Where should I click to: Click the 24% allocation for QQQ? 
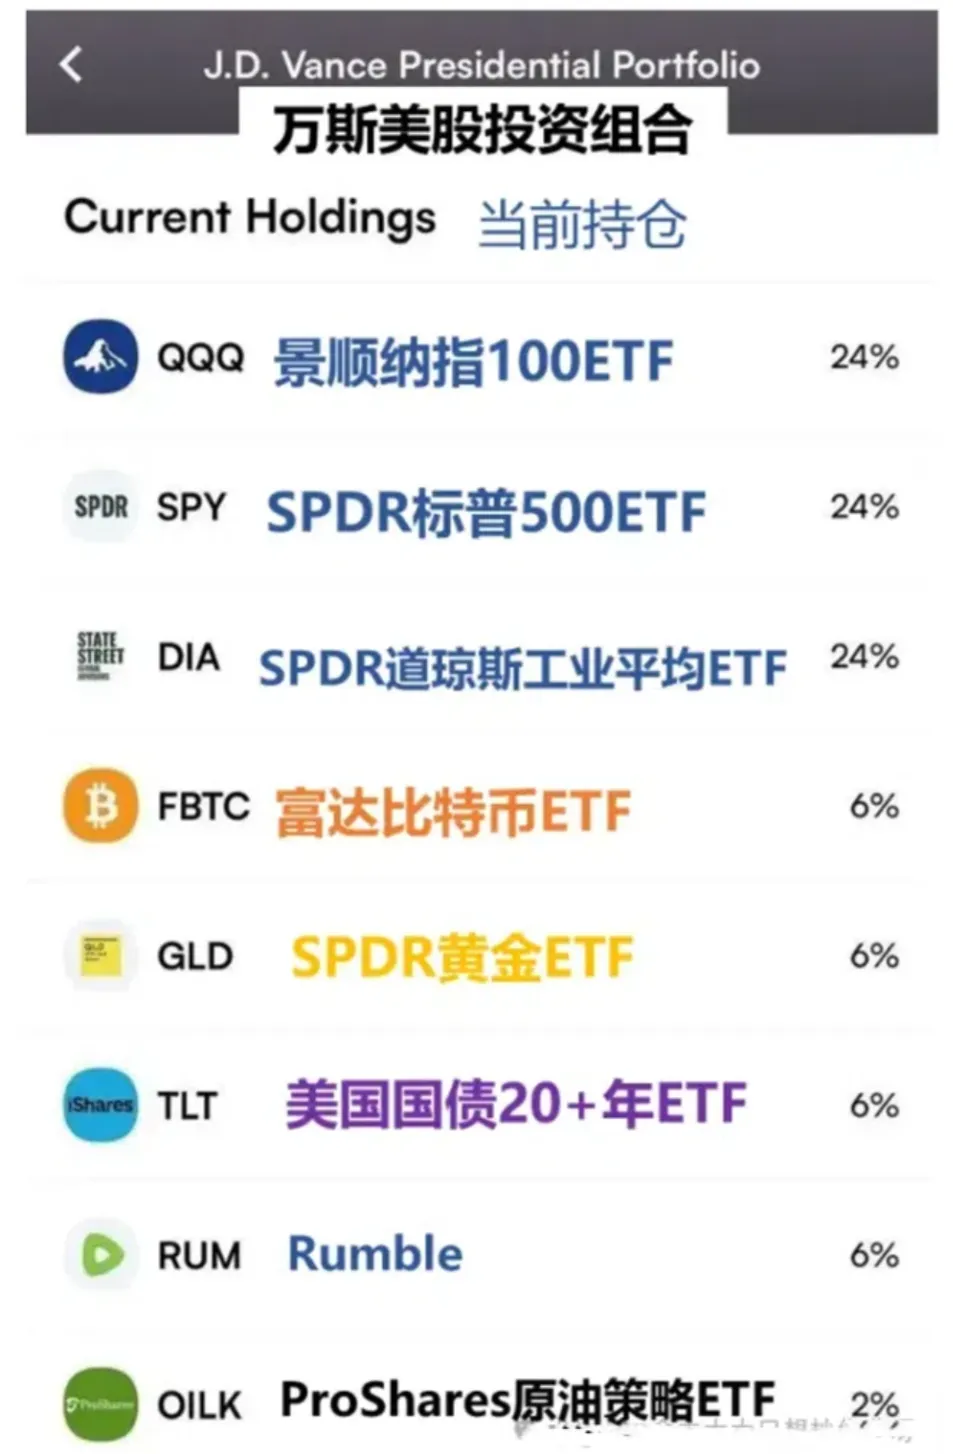click(864, 357)
